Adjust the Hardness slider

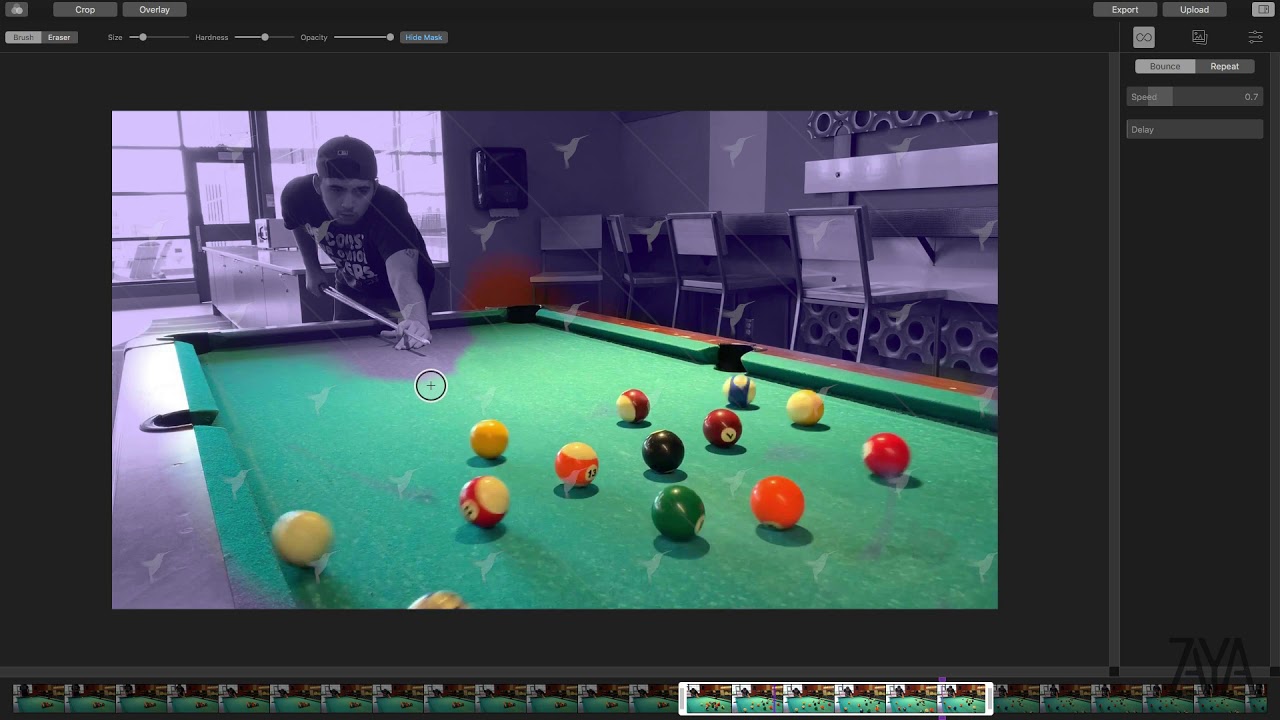(x=264, y=37)
